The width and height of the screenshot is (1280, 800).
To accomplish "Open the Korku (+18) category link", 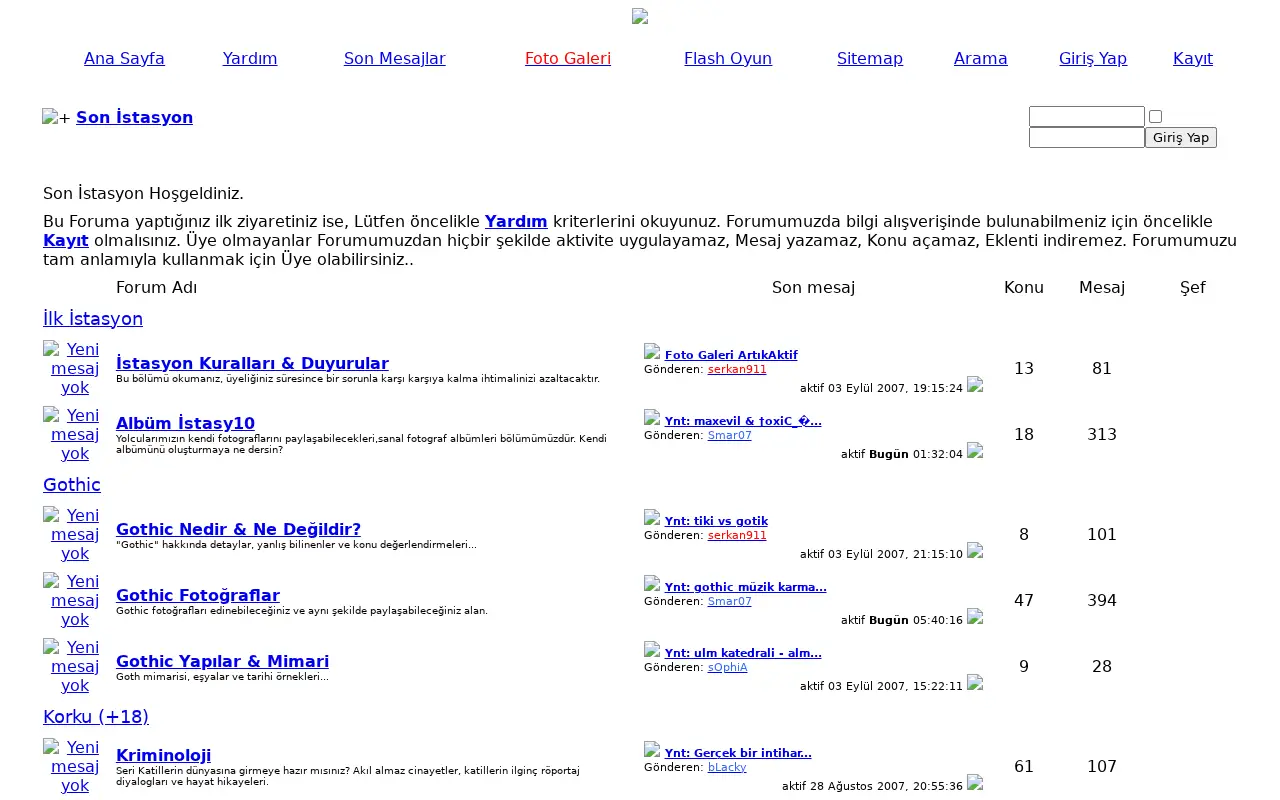I will (96, 717).
